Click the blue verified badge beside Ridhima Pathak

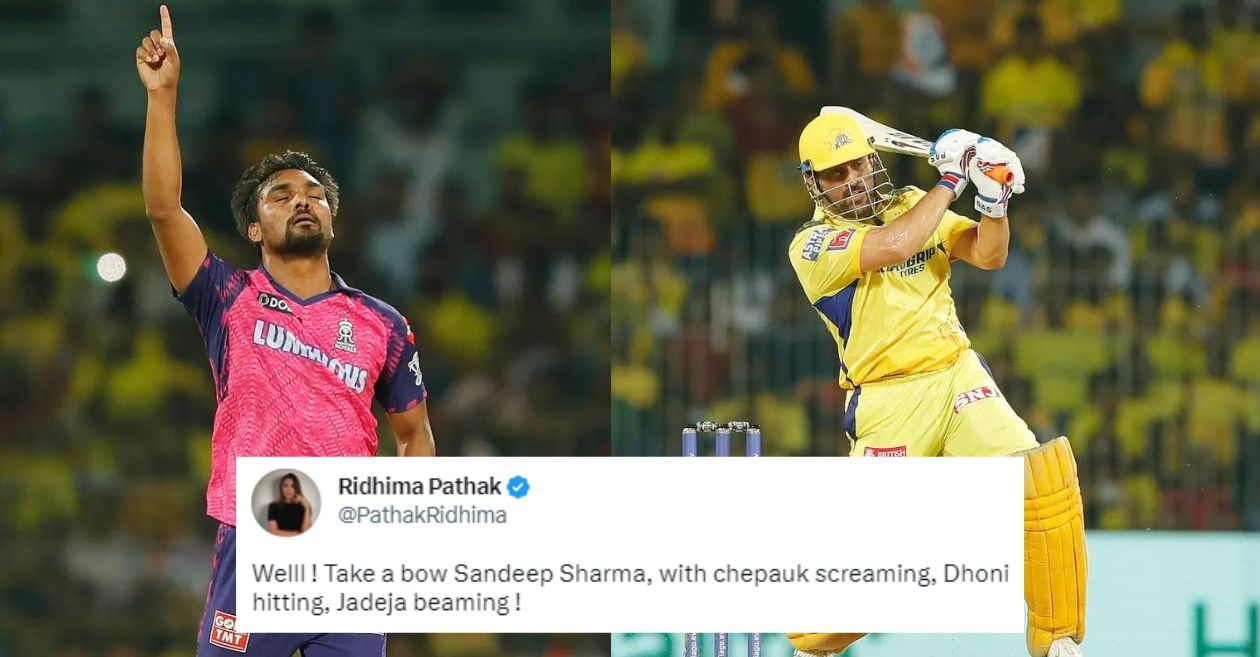pyautogui.click(x=518, y=487)
